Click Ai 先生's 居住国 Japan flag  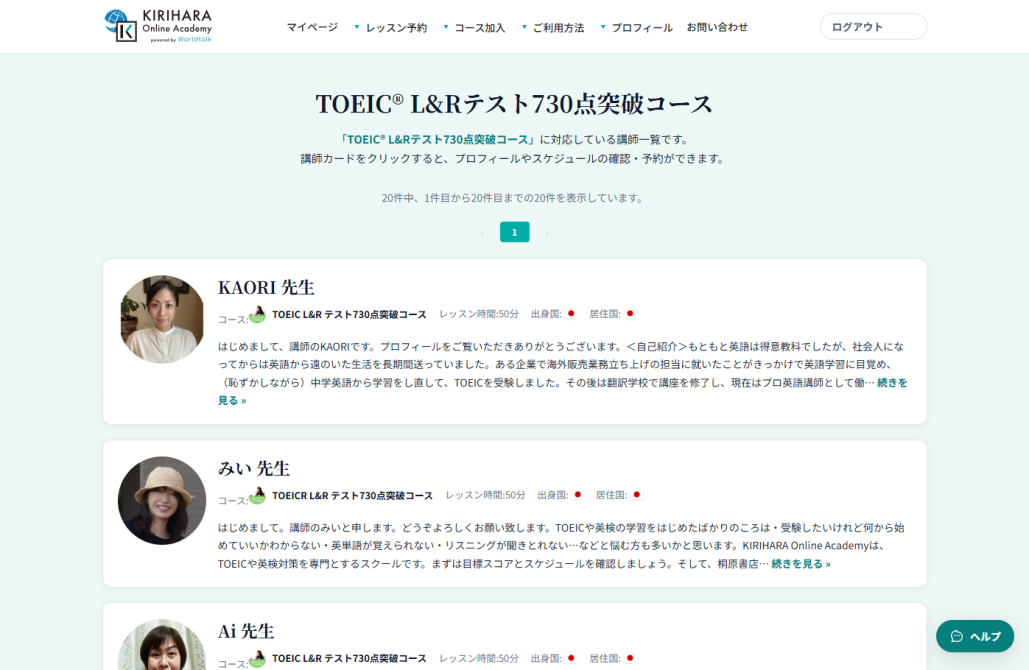tap(630, 658)
